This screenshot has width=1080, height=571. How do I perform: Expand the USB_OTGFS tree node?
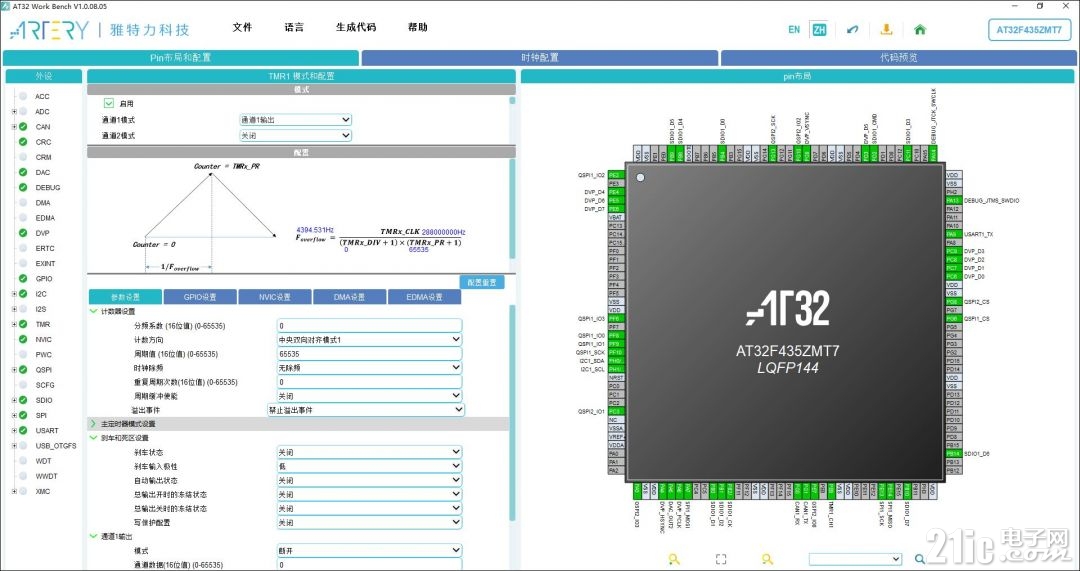[x=14, y=446]
